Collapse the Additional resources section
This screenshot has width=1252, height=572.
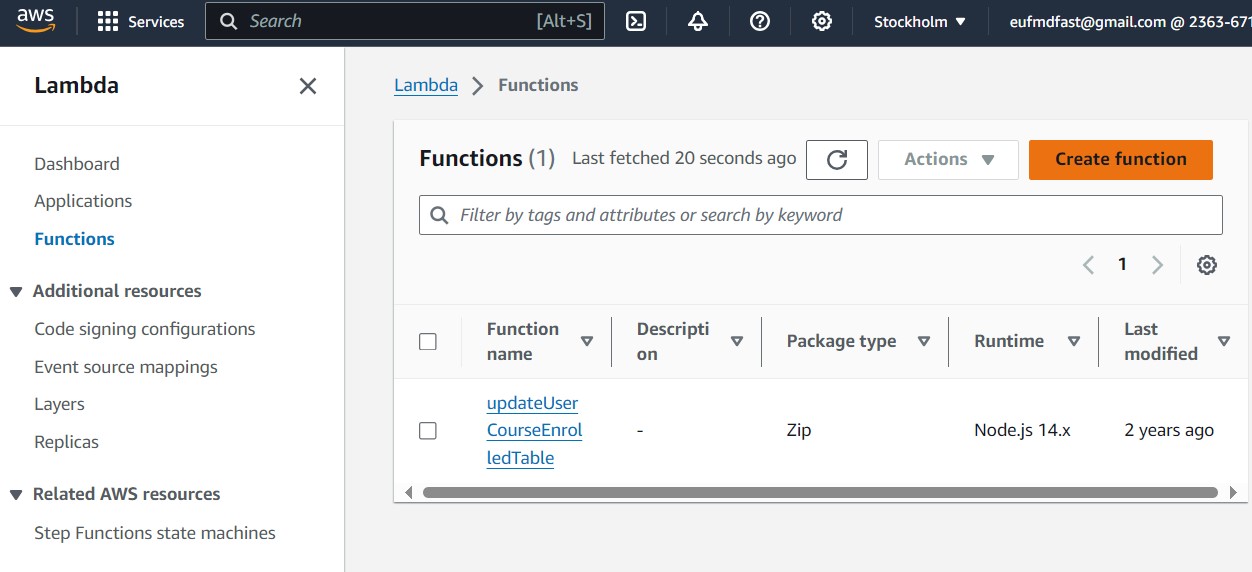(16, 292)
